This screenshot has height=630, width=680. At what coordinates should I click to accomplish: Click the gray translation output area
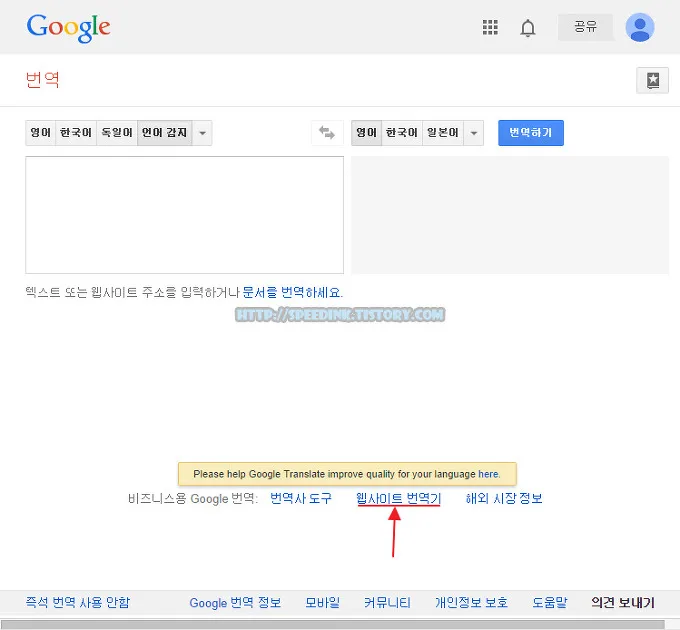(510, 215)
